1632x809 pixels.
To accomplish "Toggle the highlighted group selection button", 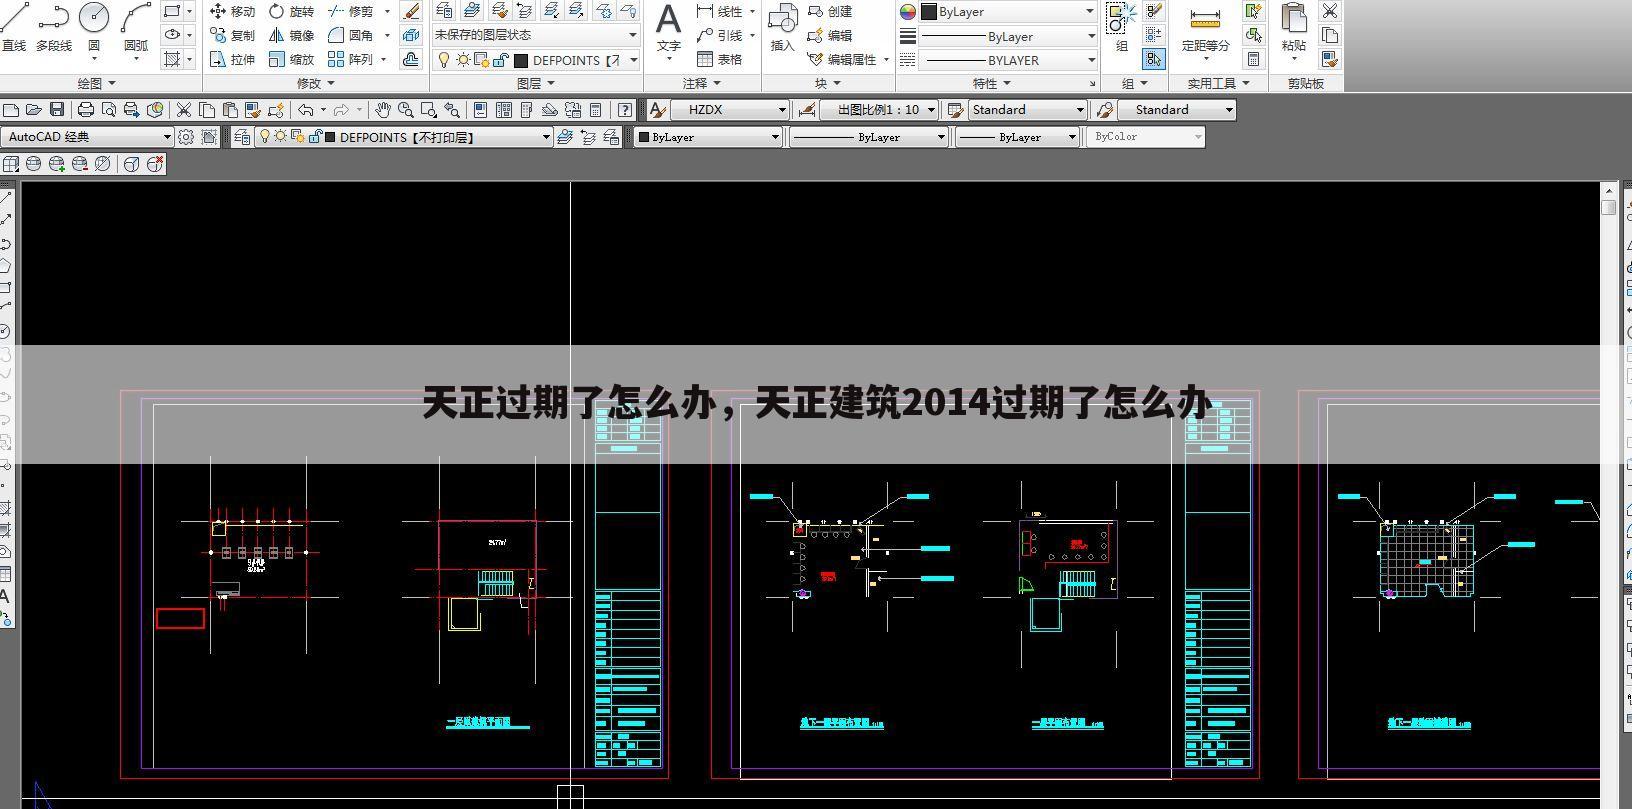I will (x=1154, y=59).
